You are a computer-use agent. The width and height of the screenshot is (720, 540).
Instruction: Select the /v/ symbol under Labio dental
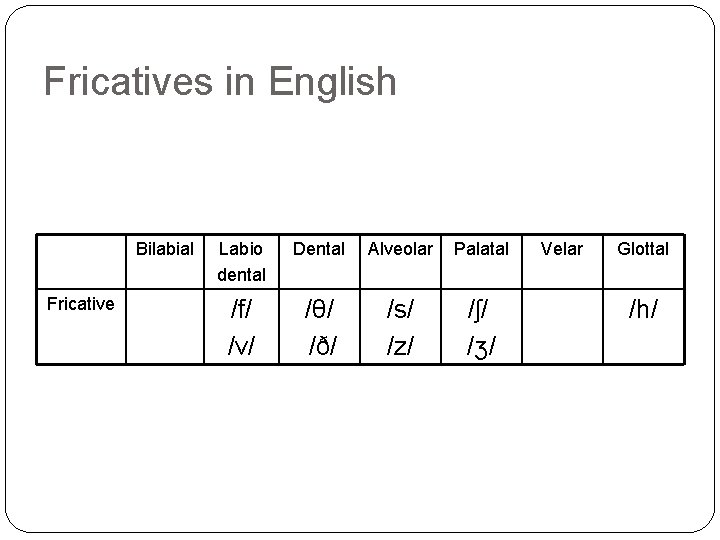click(241, 344)
